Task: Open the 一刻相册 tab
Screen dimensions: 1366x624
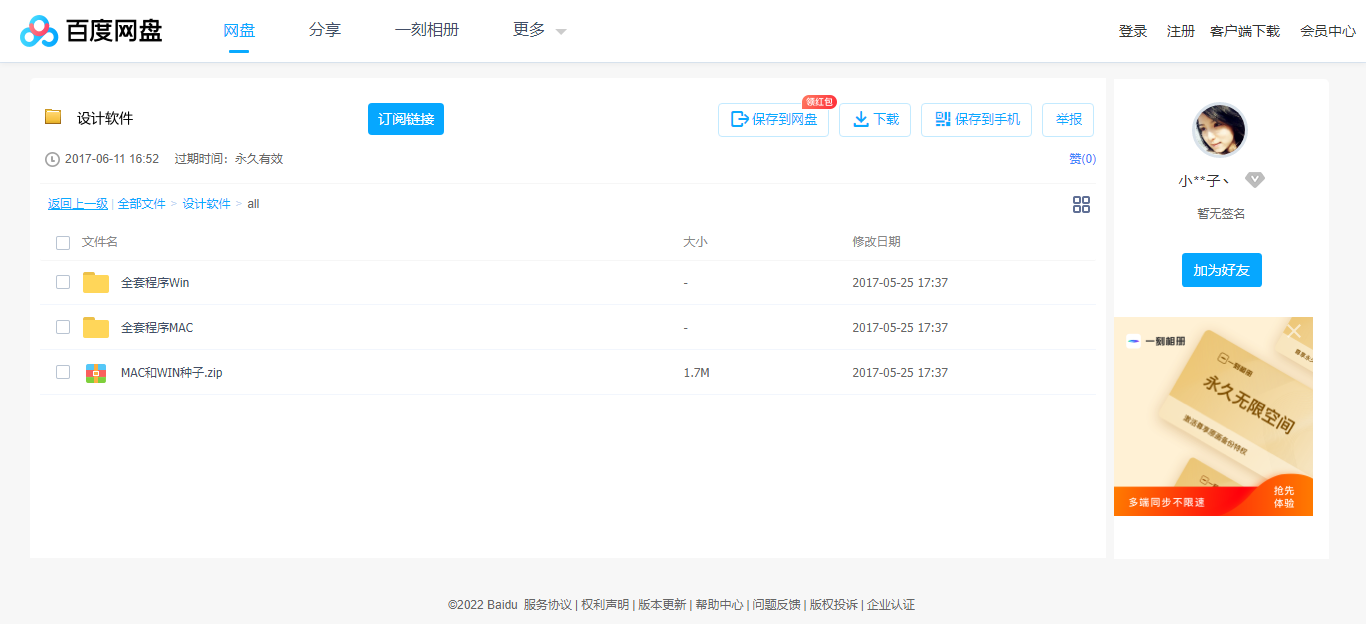Action: click(427, 30)
